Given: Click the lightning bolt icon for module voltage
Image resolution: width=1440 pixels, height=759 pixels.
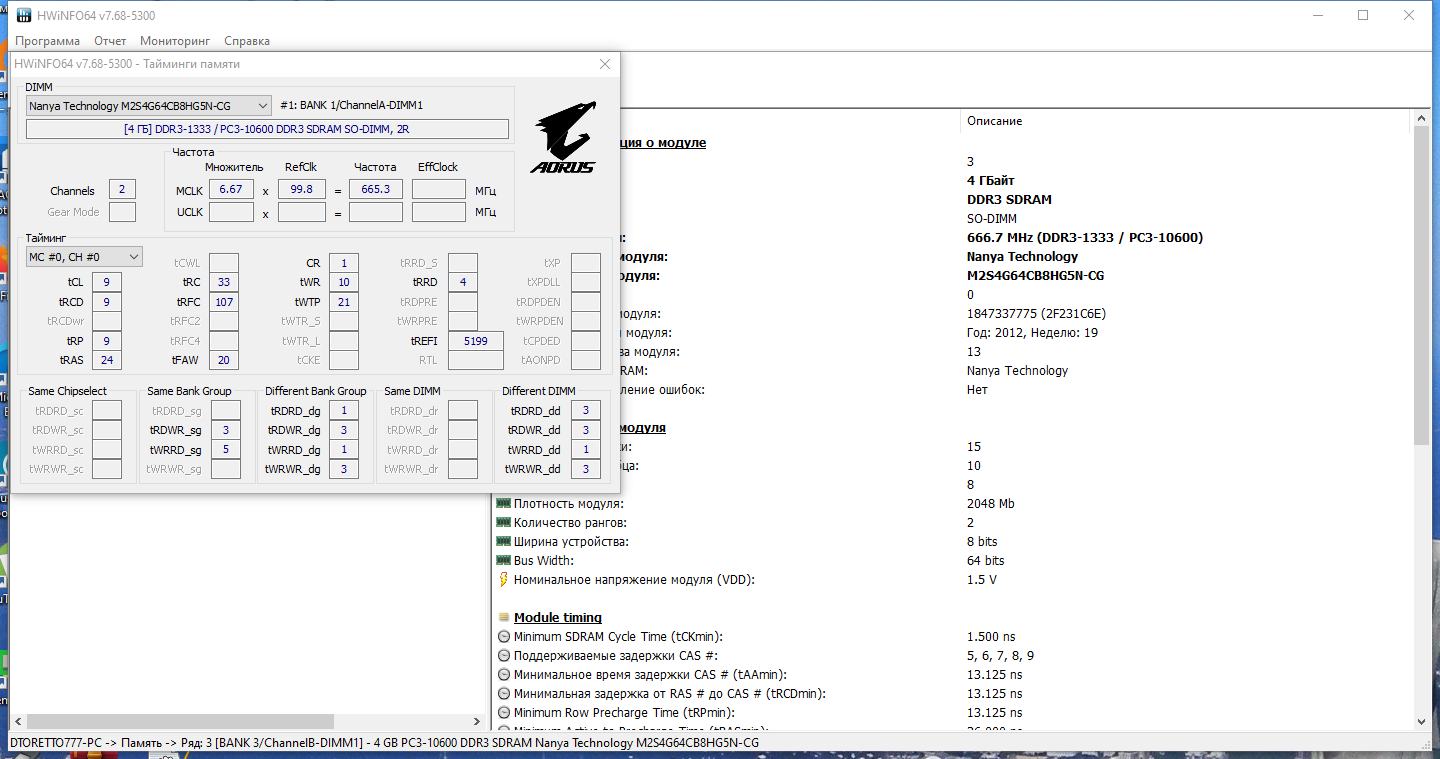Looking at the screenshot, I should (x=503, y=580).
